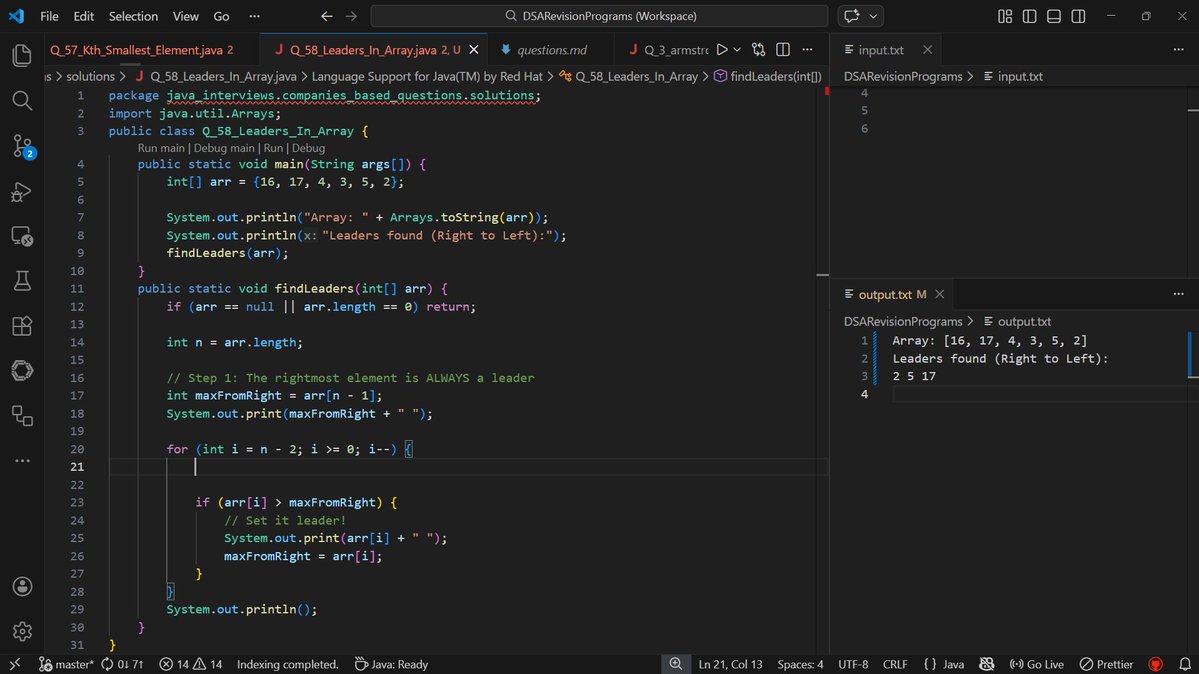Click master branch in status bar

[66, 664]
